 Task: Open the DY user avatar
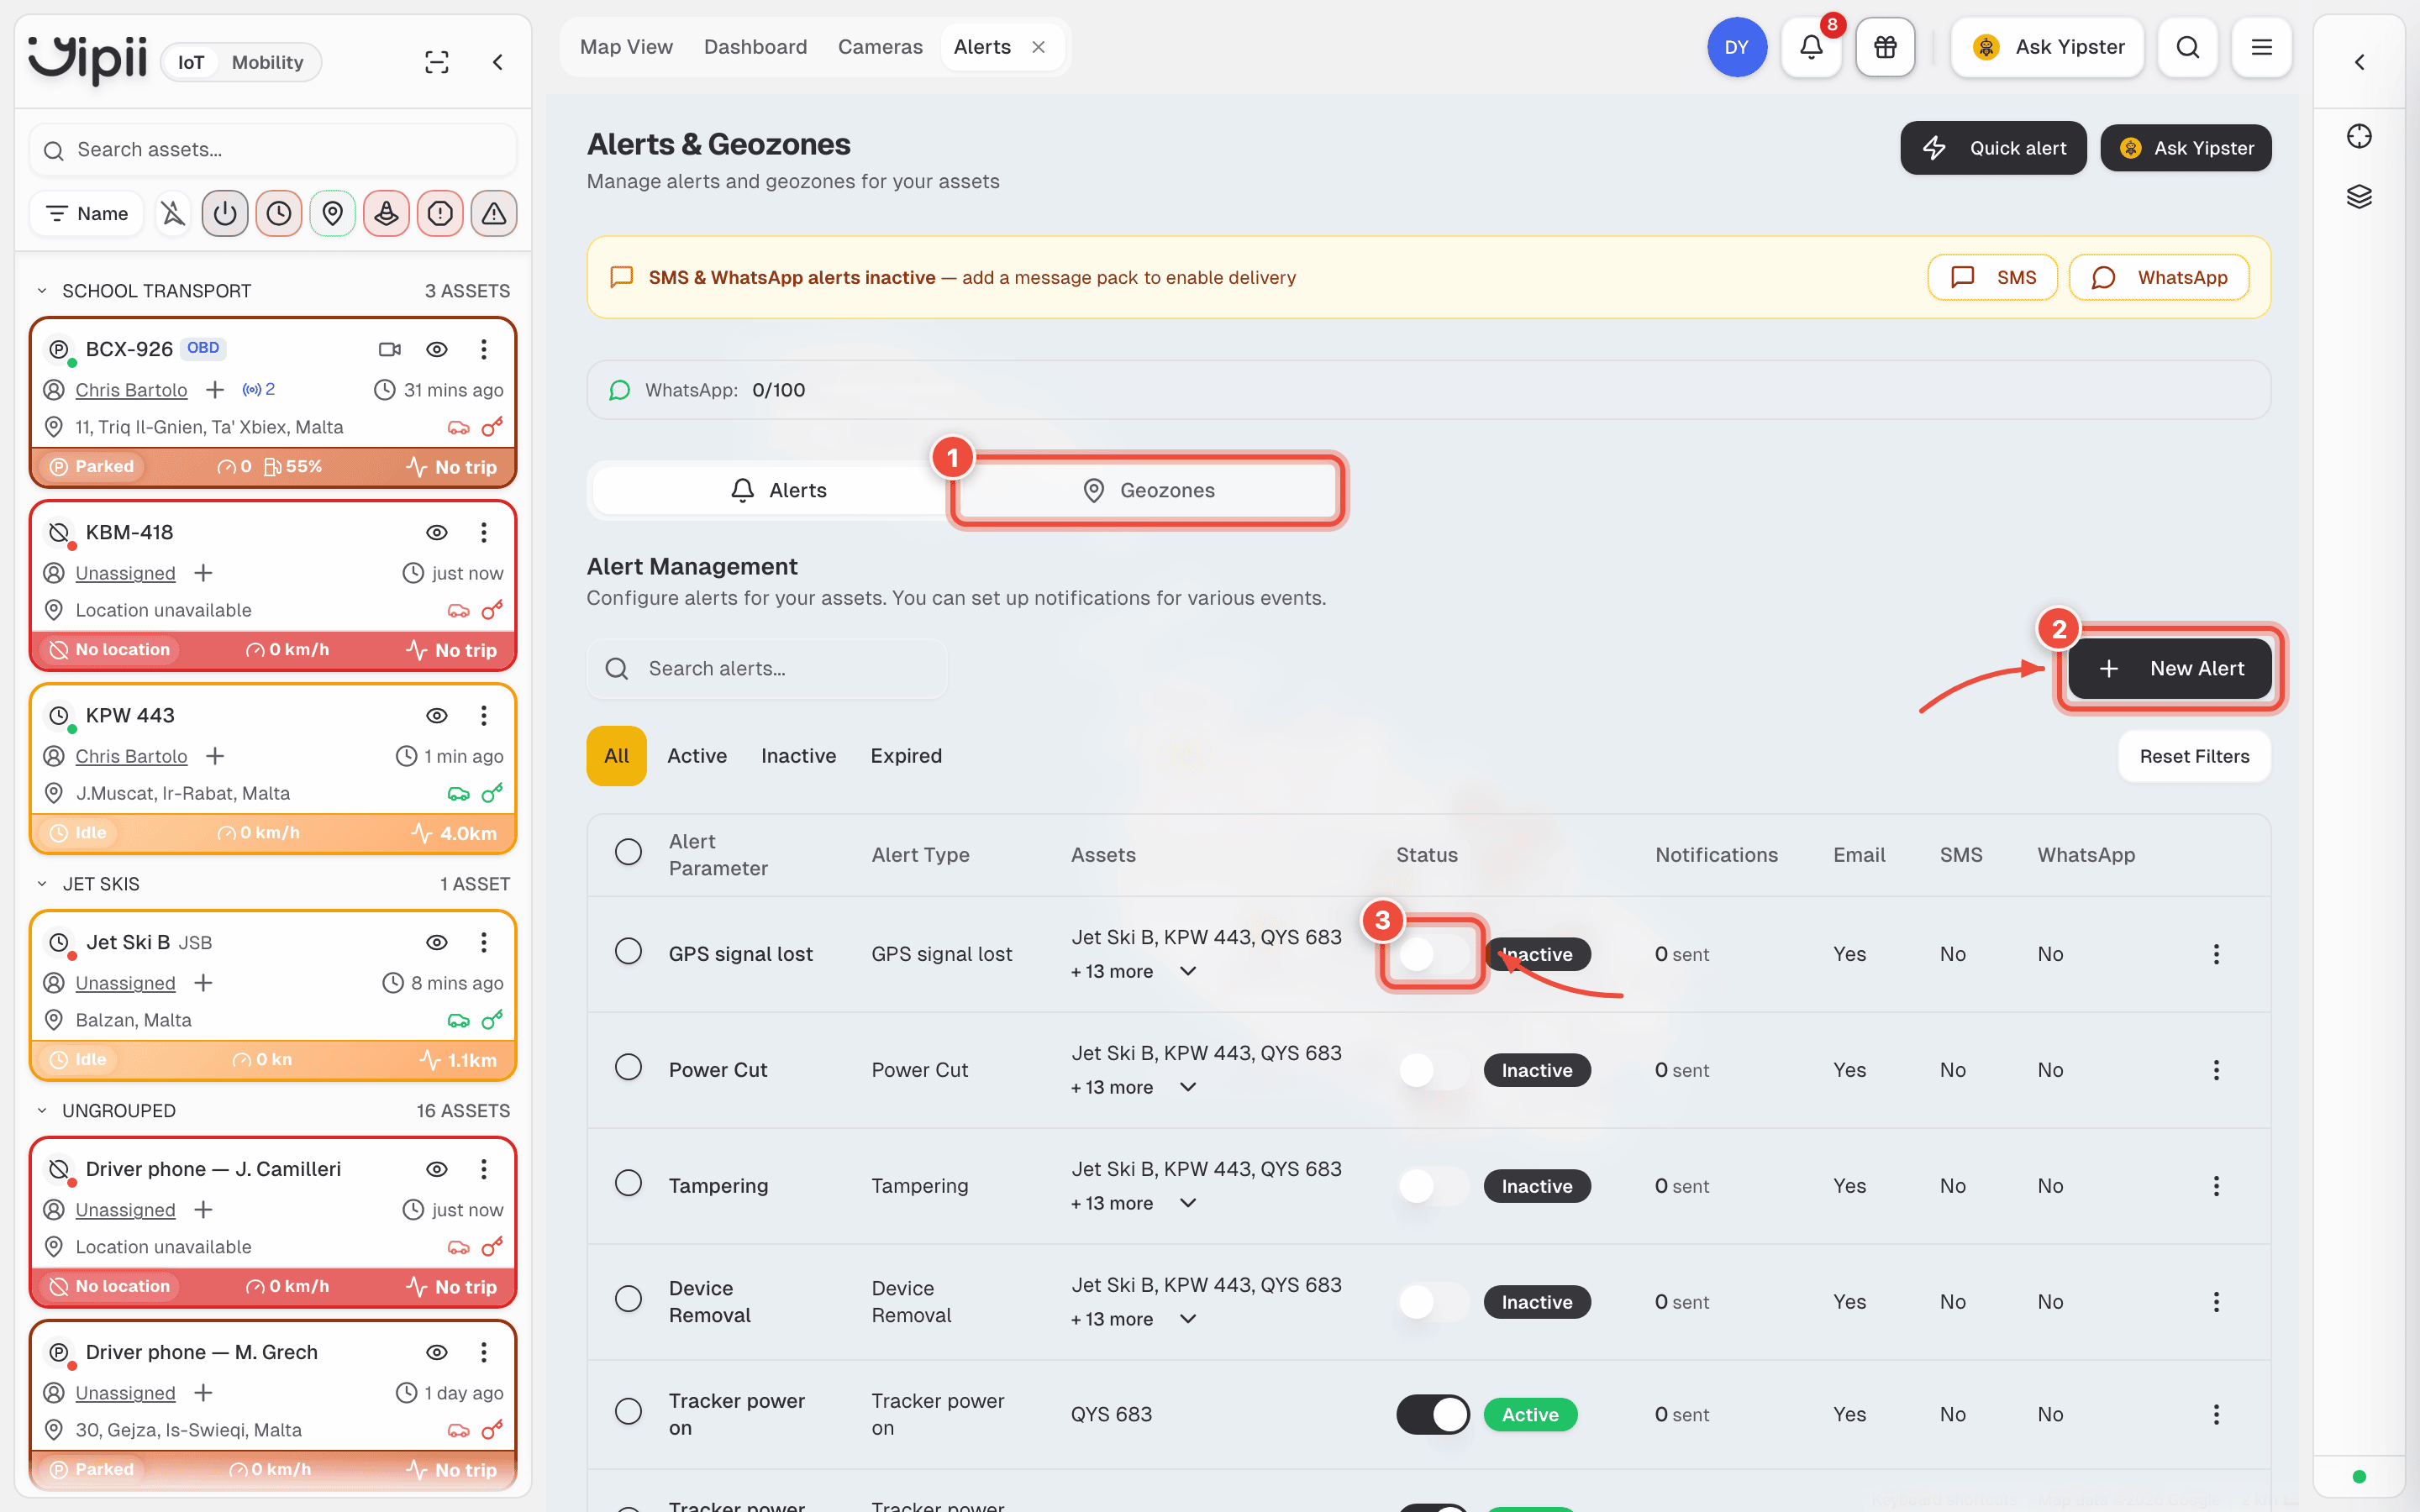1737,47
